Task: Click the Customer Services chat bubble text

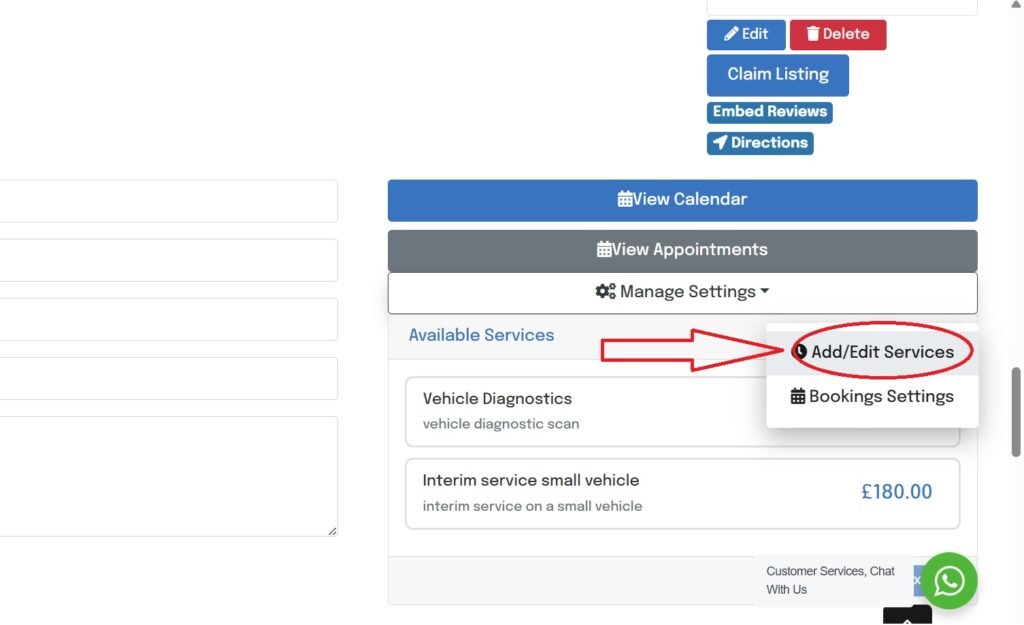Action: coord(830,580)
